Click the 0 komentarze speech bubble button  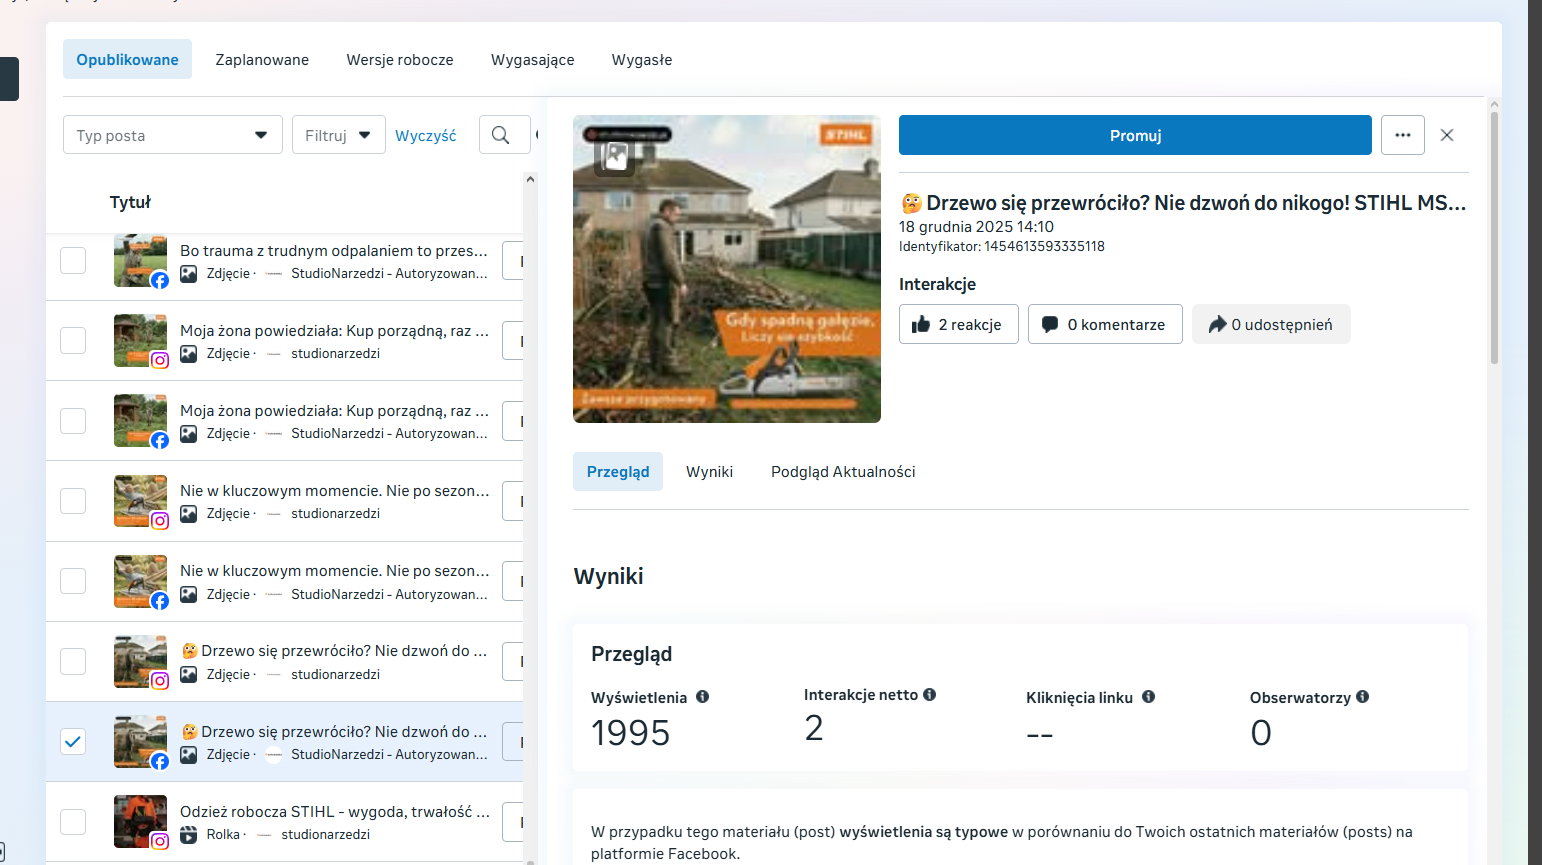[1105, 324]
